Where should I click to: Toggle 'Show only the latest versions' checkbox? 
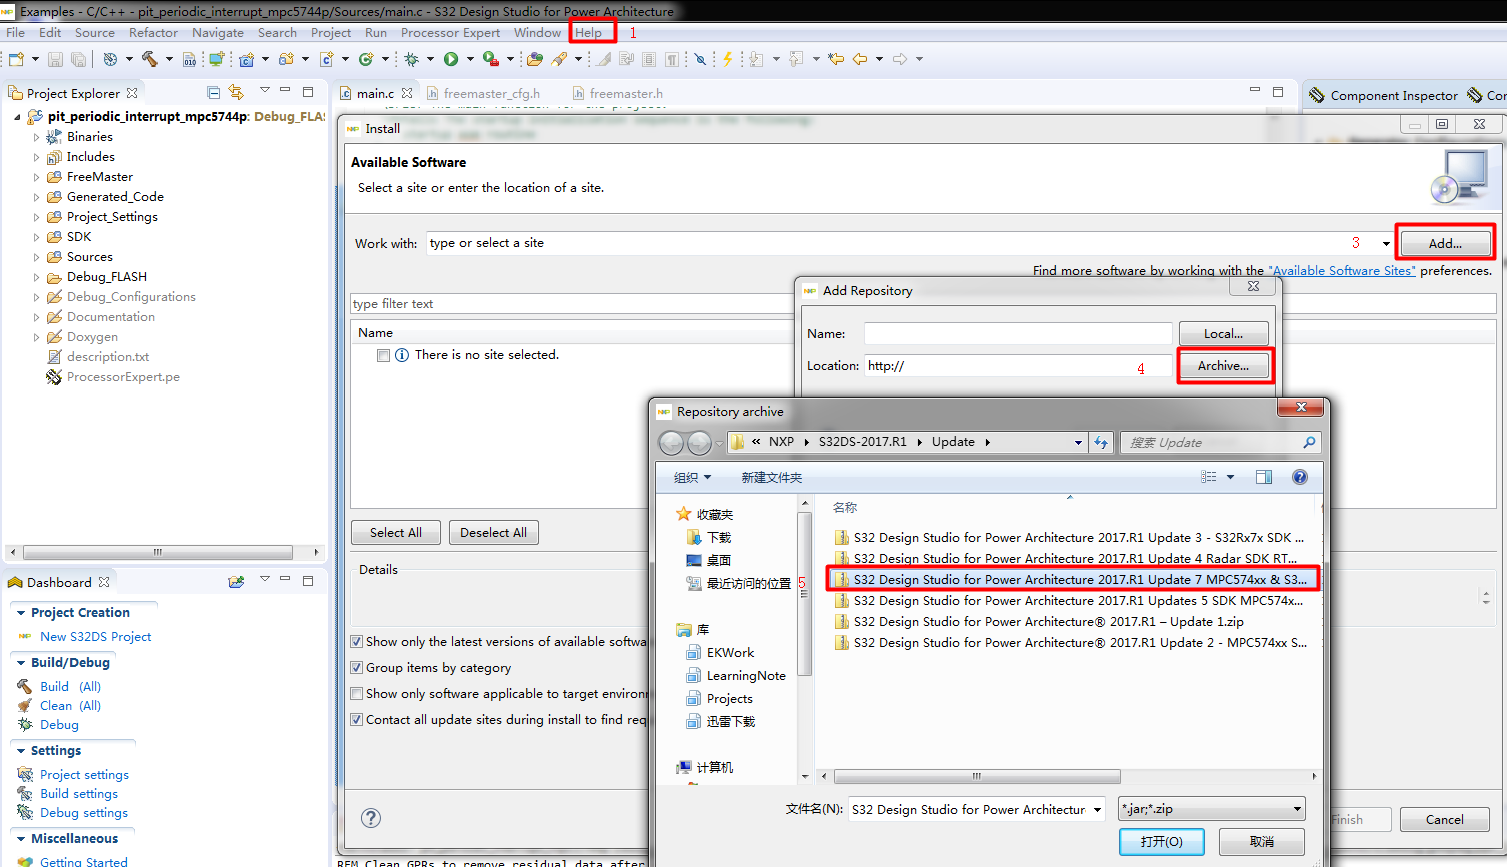(357, 642)
